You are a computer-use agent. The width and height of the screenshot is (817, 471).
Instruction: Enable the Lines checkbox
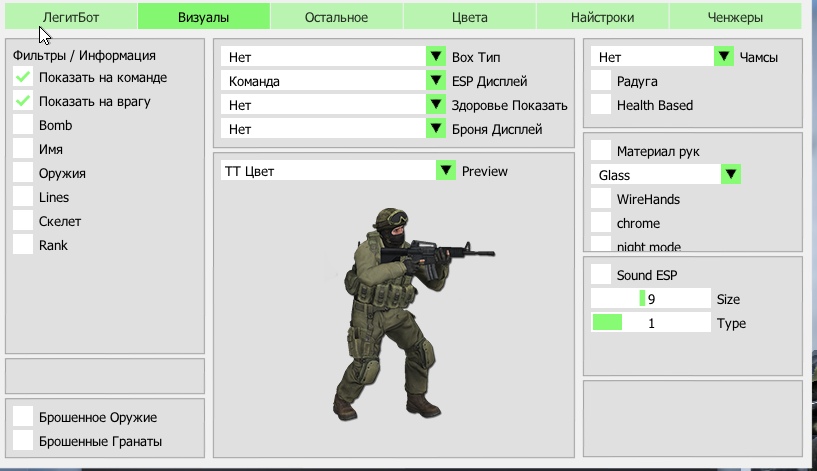[x=23, y=197]
